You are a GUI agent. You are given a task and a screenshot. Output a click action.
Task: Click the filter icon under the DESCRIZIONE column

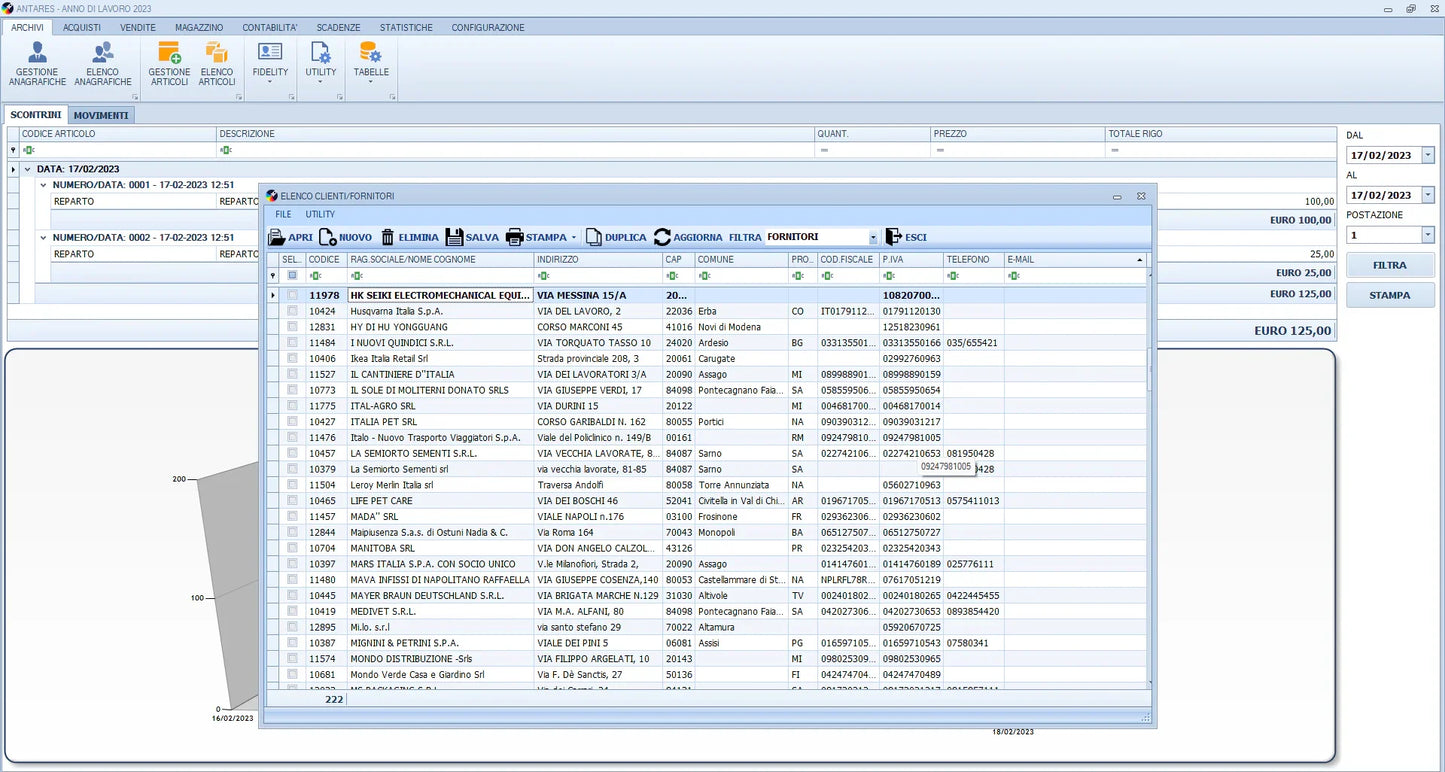[x=226, y=150]
